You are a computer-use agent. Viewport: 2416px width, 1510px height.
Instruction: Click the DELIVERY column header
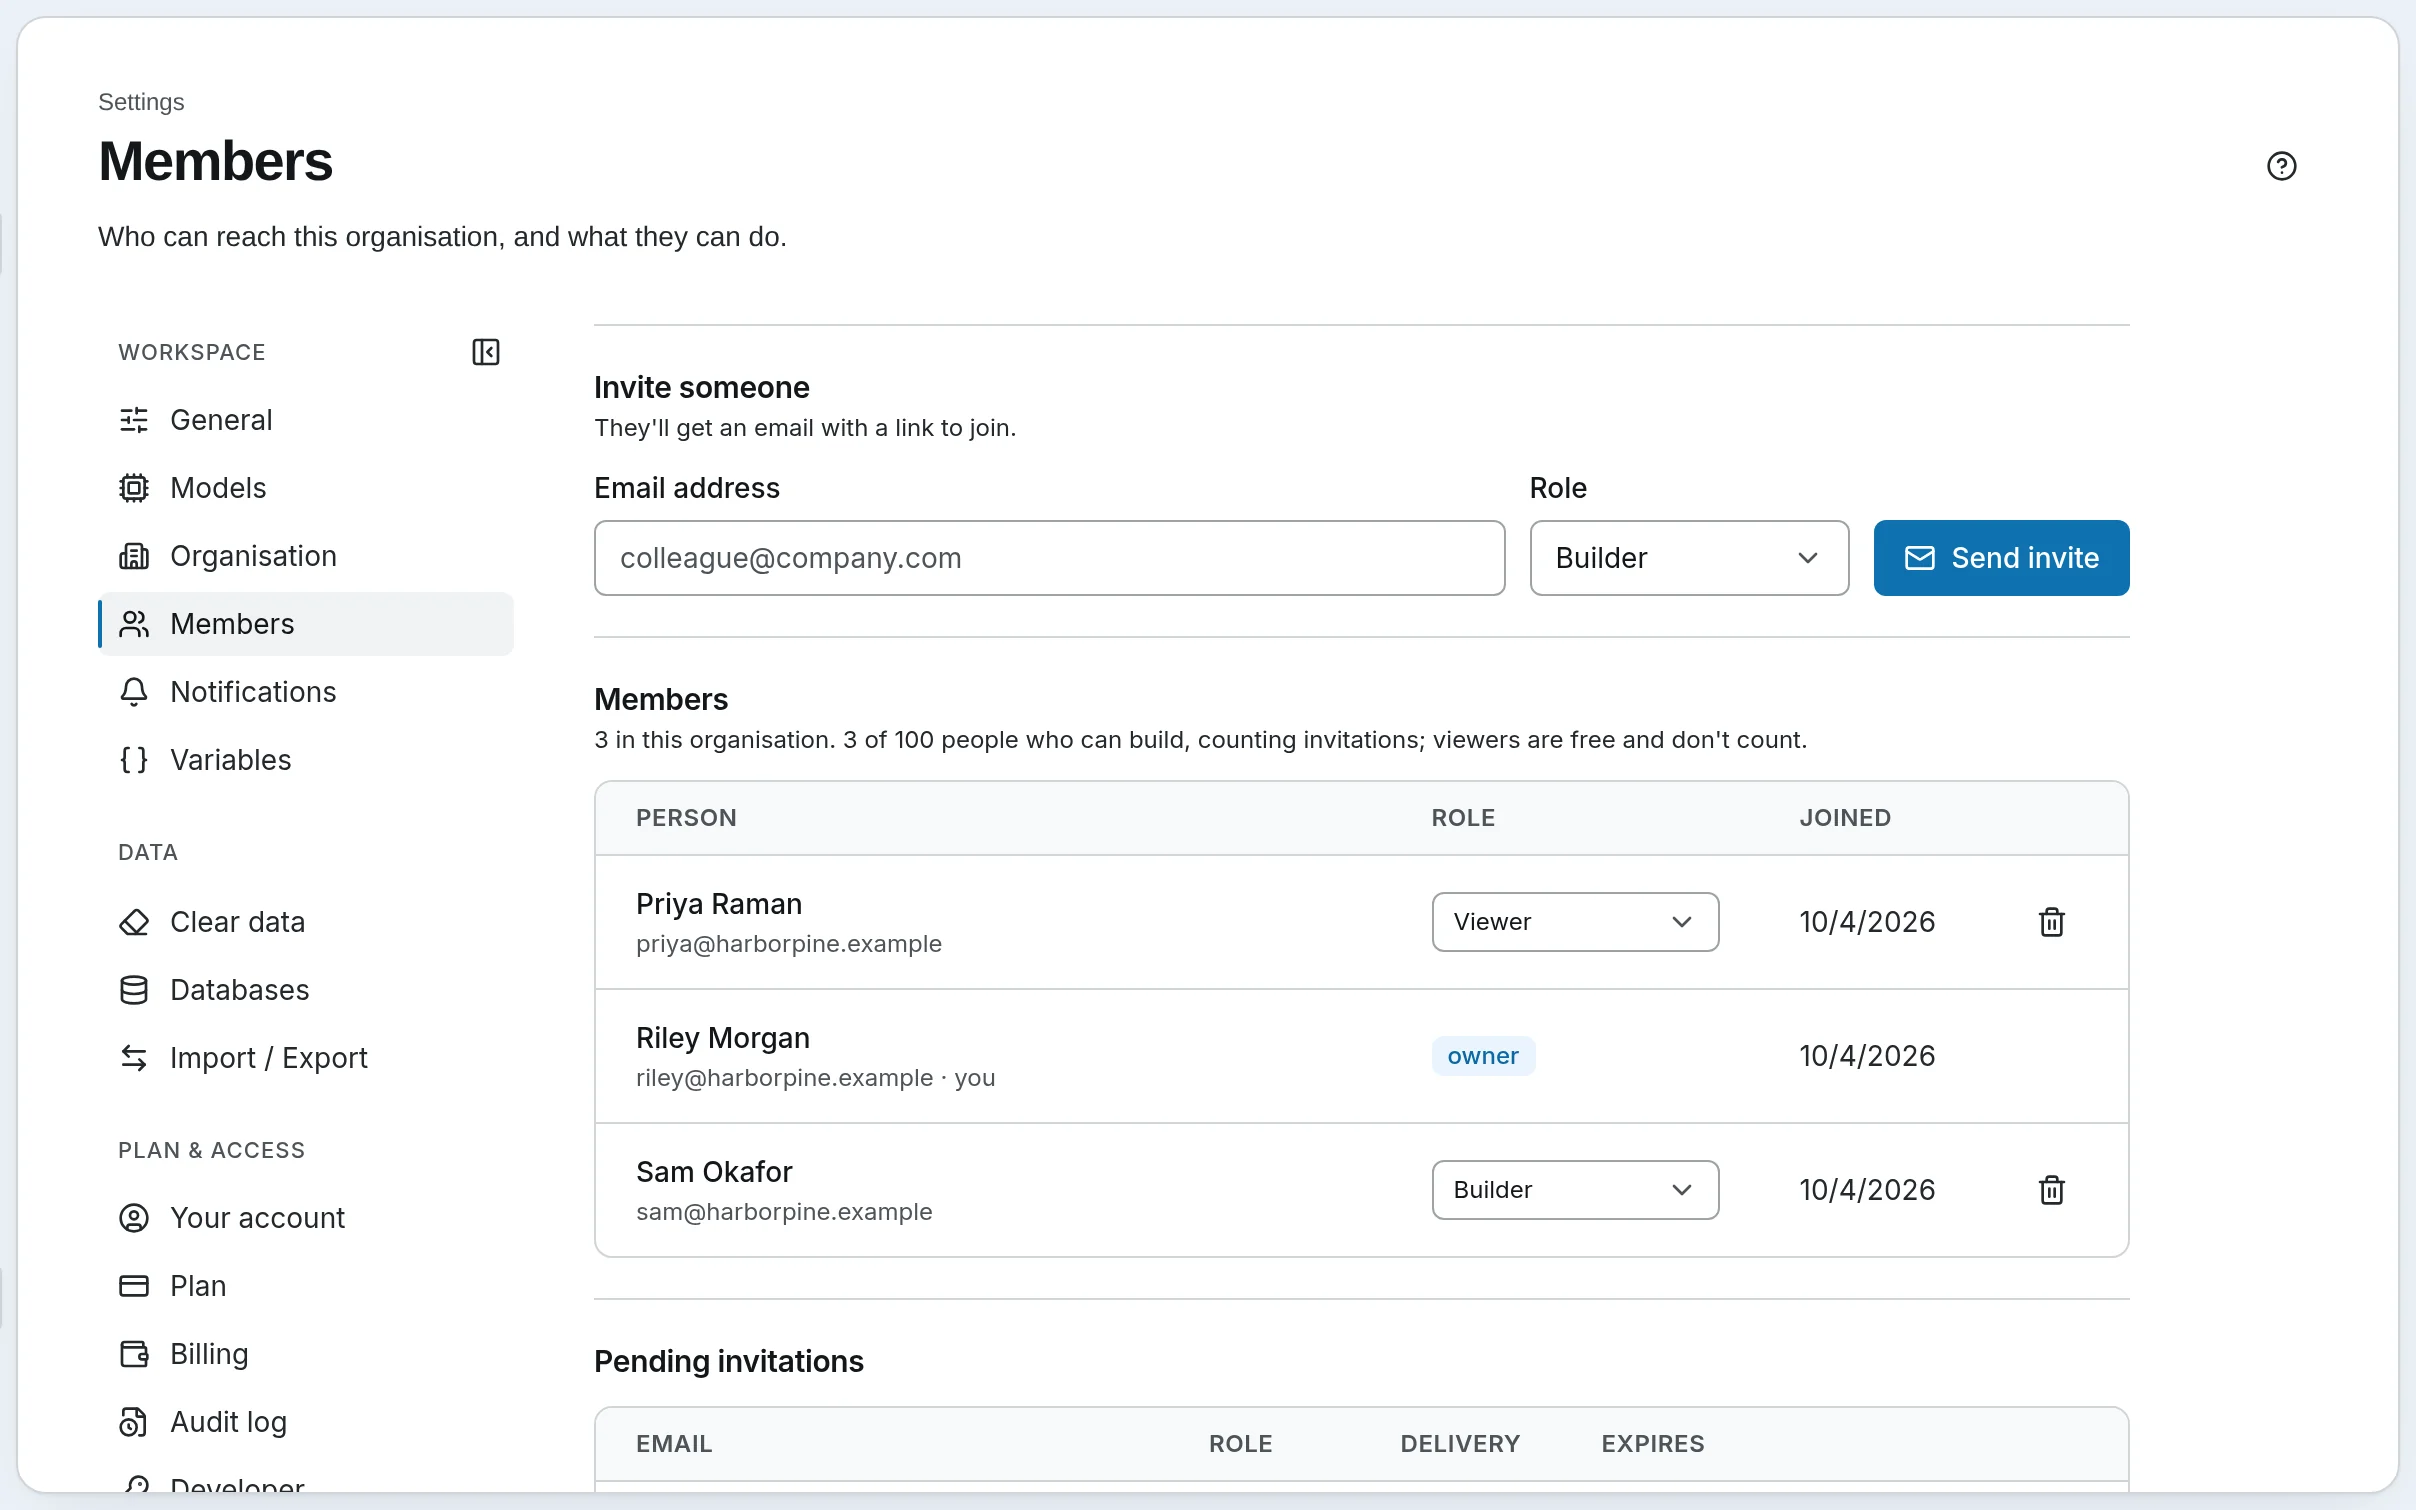(1460, 1444)
